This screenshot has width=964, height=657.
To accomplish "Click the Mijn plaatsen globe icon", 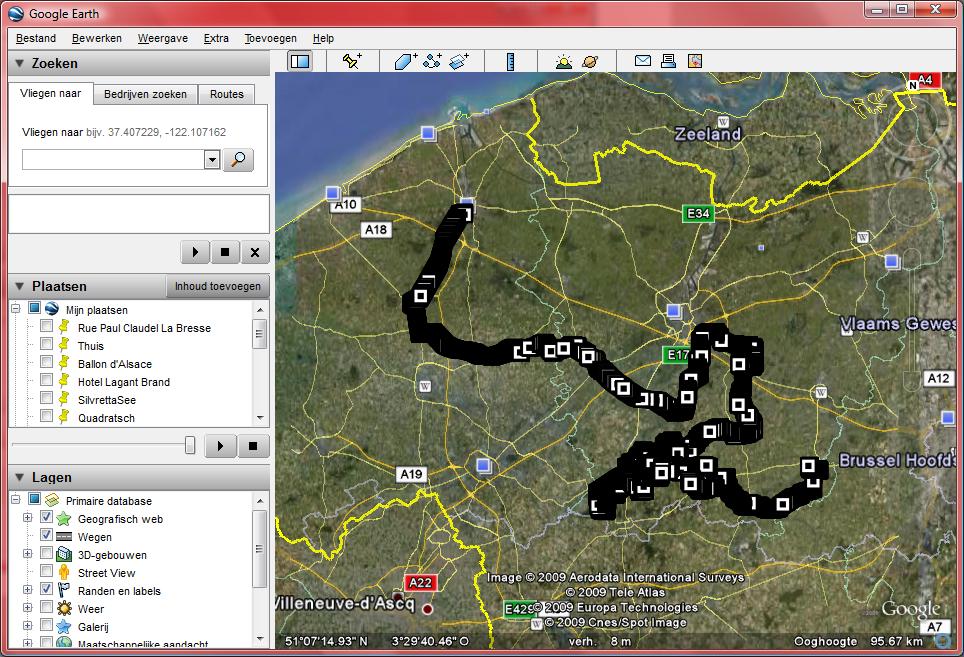I will click(x=52, y=309).
